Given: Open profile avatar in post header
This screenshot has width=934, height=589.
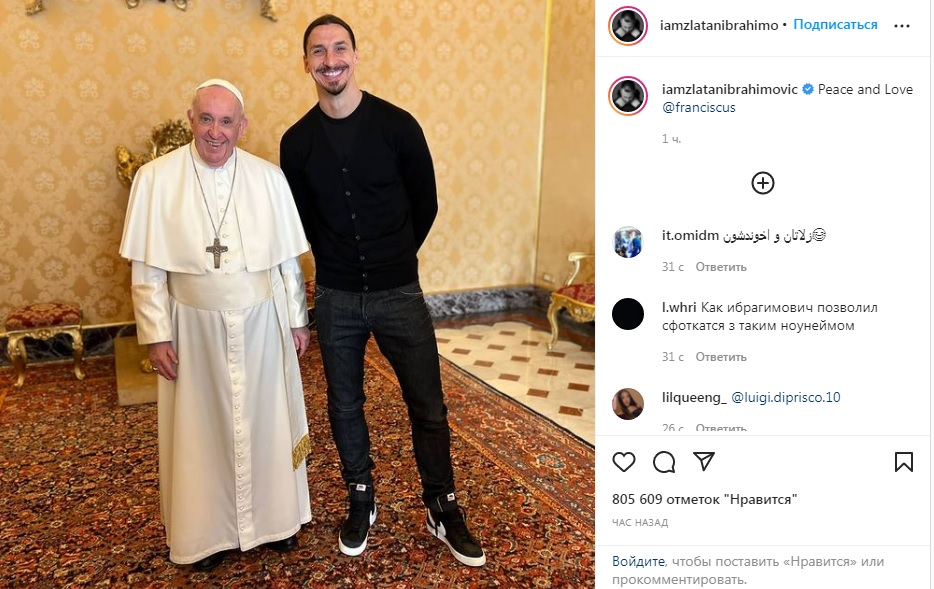Looking at the screenshot, I should [x=628, y=26].
